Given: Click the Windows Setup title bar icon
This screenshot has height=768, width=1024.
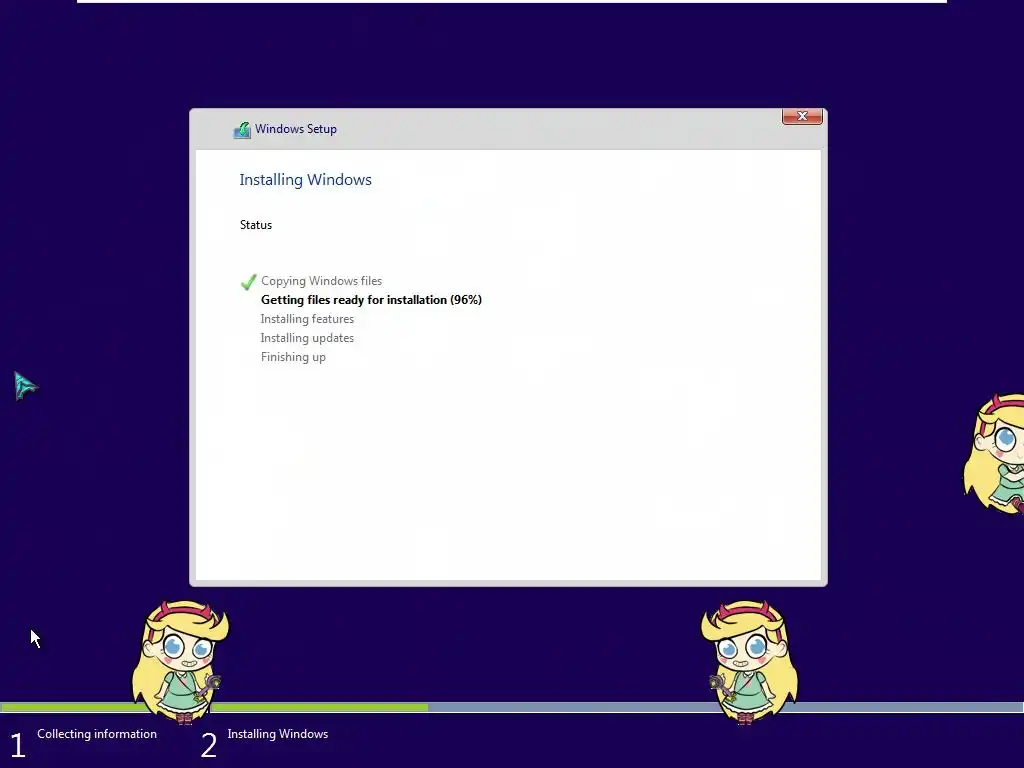Looking at the screenshot, I should tap(242, 130).
